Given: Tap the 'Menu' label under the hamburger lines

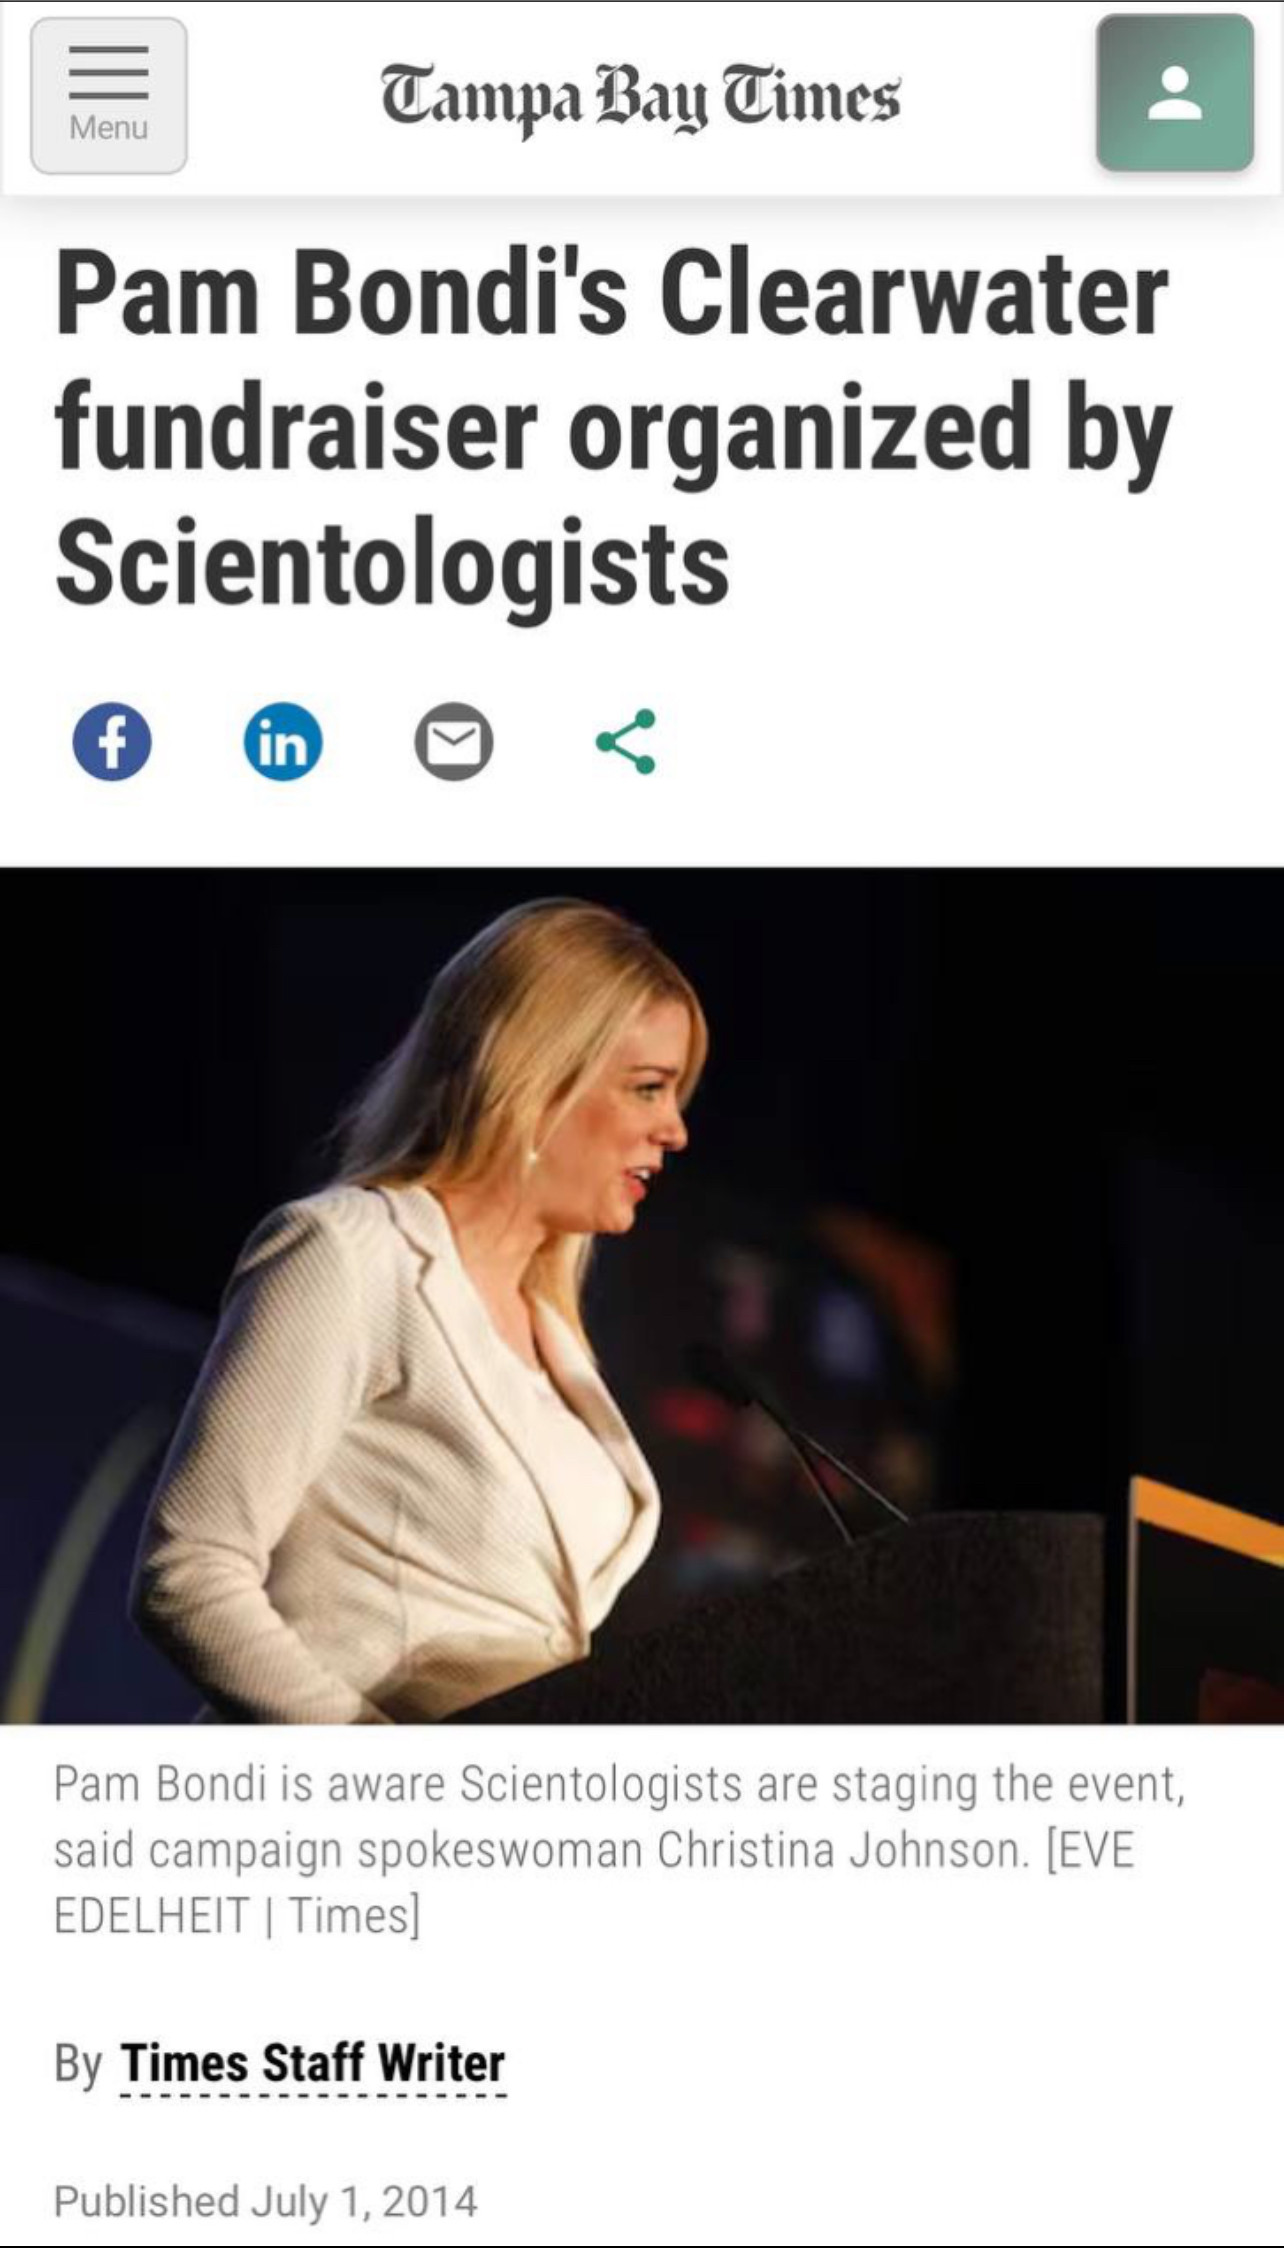Looking at the screenshot, I should pyautogui.click(x=109, y=128).
